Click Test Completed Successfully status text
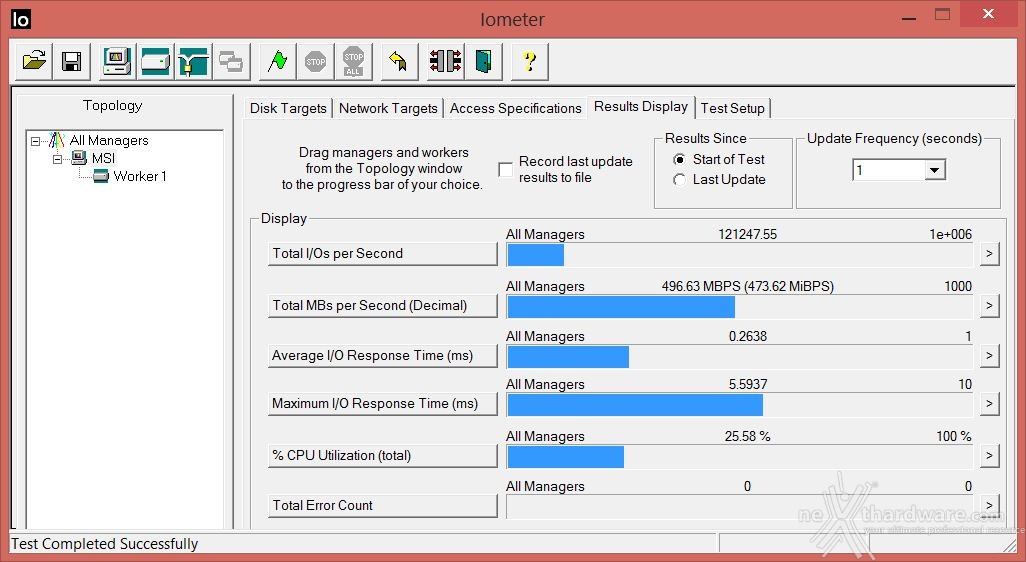 (x=105, y=544)
